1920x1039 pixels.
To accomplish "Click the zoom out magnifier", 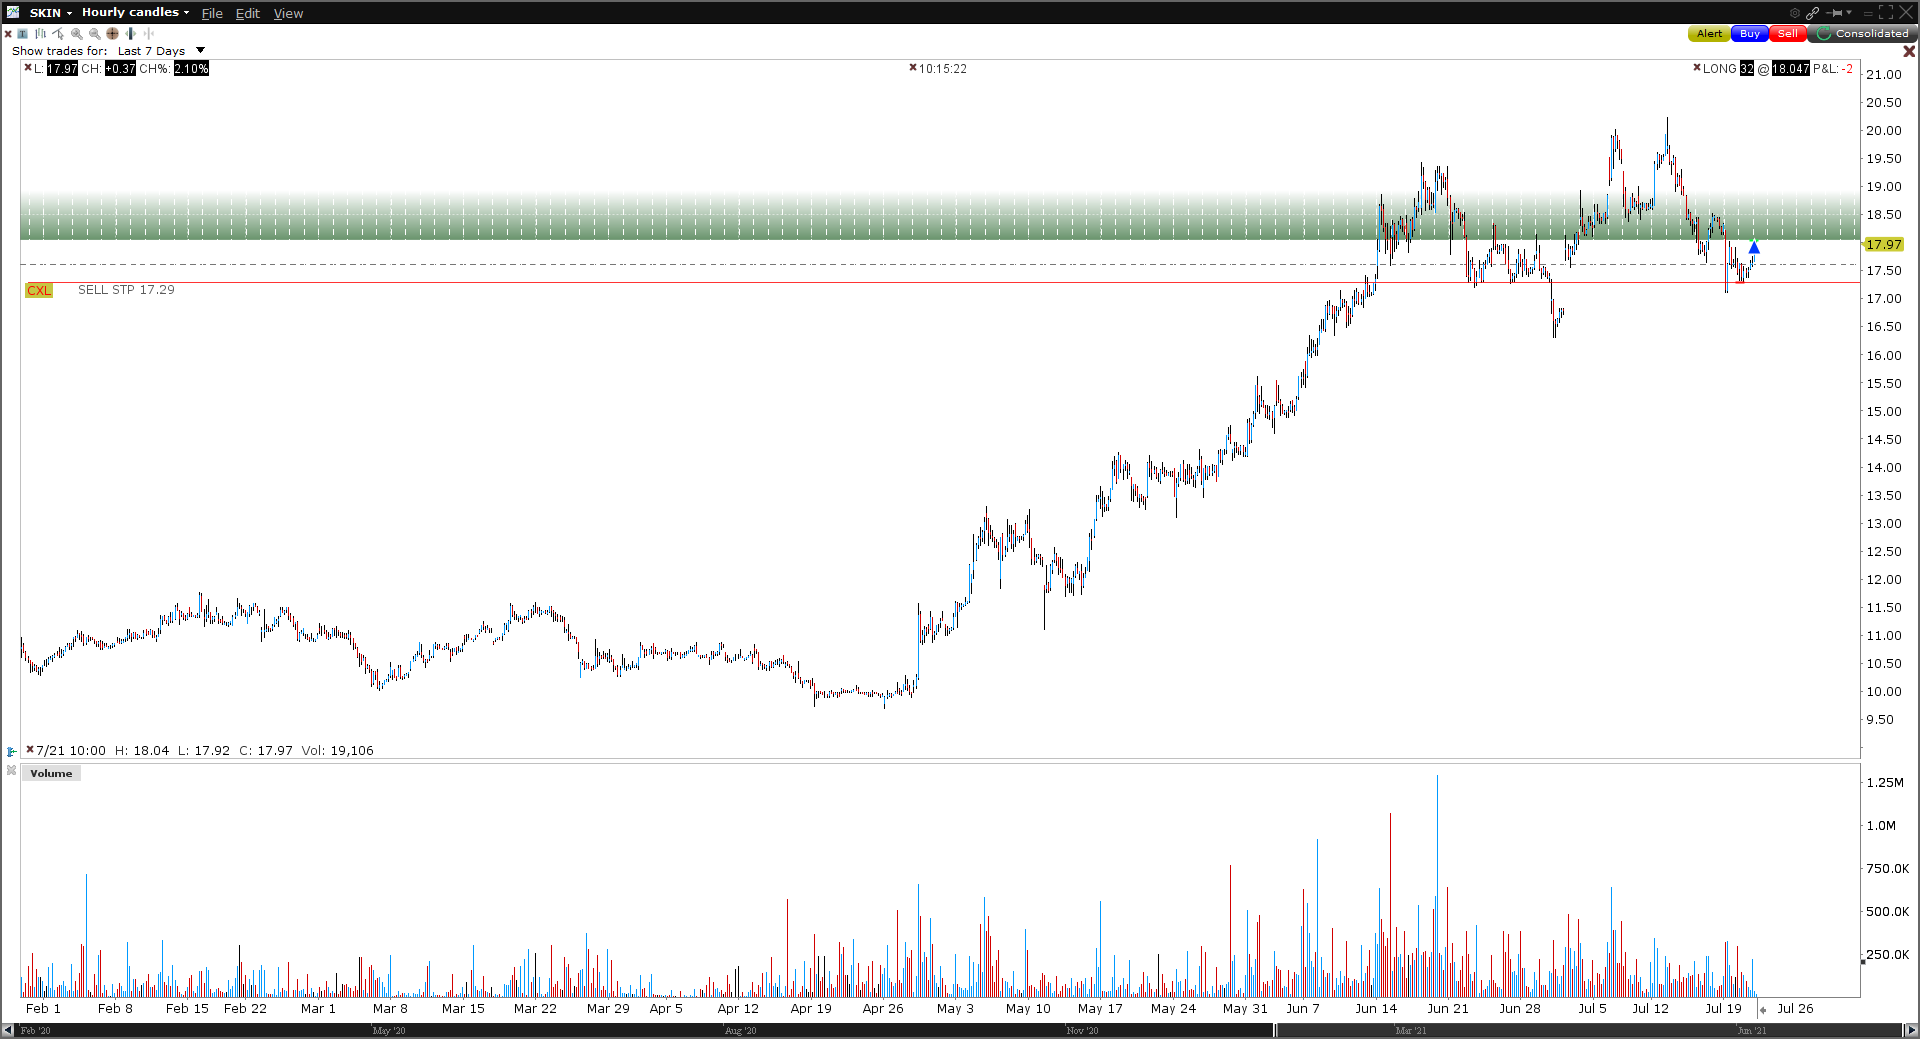I will click(95, 34).
